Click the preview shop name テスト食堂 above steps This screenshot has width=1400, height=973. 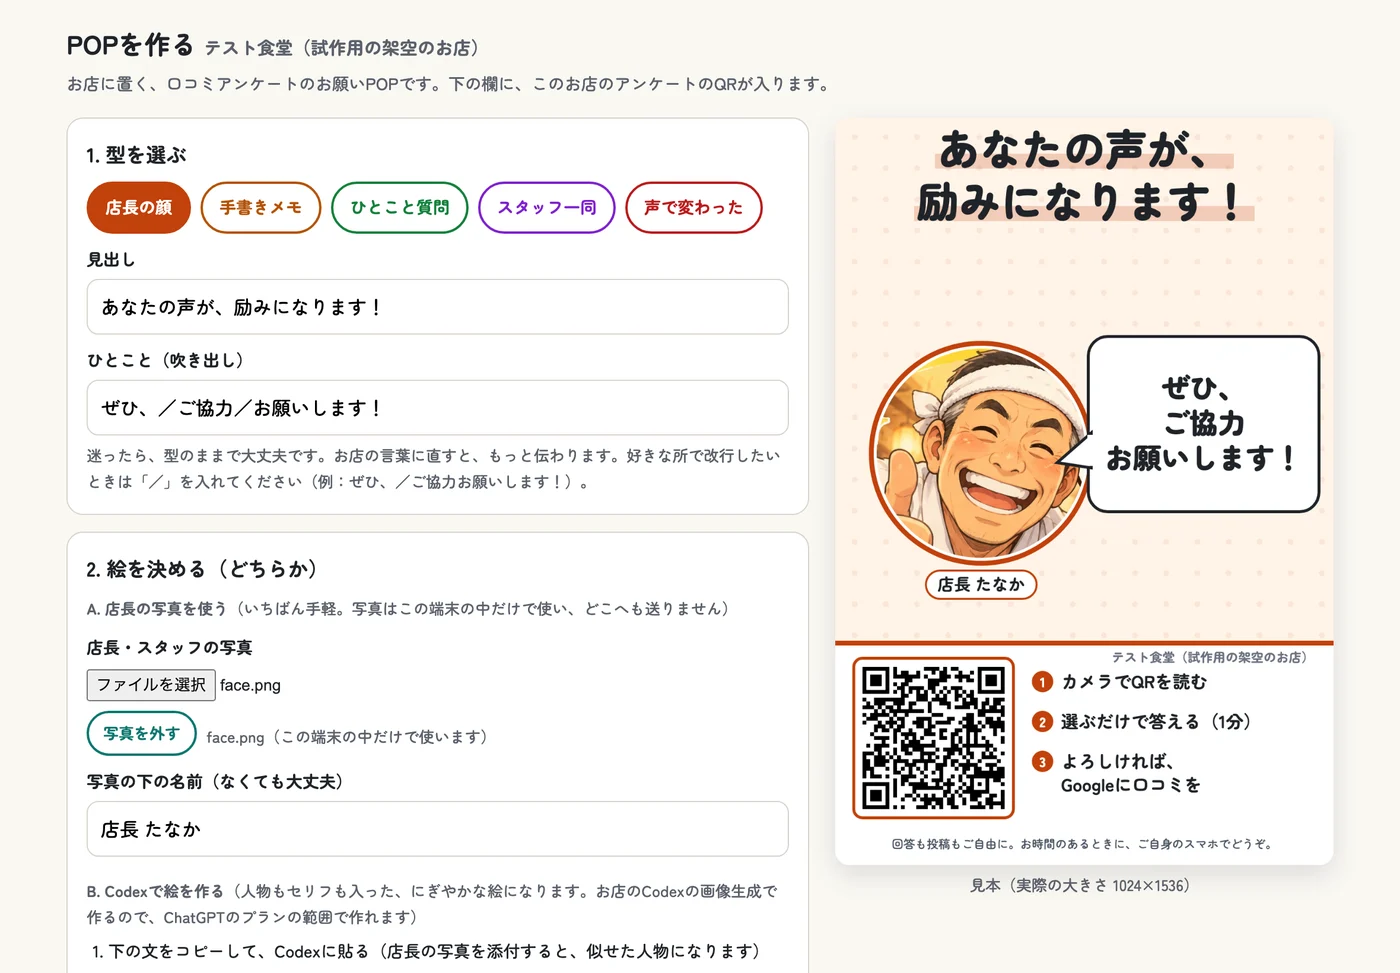coord(1209,657)
